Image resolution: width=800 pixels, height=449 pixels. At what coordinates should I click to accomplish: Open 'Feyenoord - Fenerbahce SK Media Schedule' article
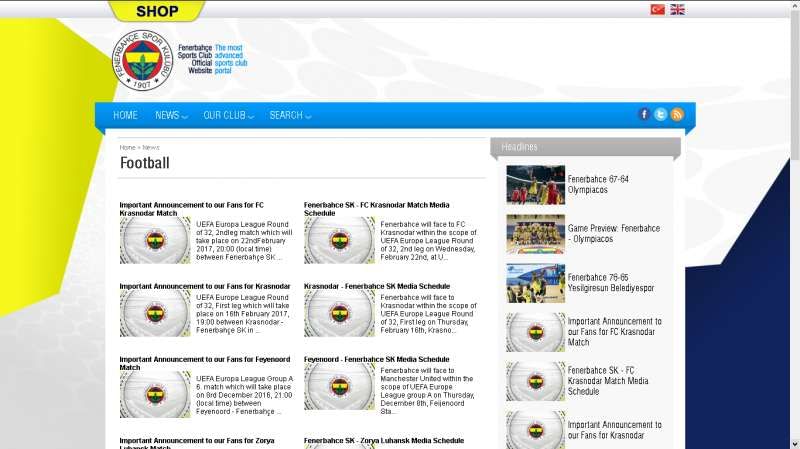pos(376,359)
